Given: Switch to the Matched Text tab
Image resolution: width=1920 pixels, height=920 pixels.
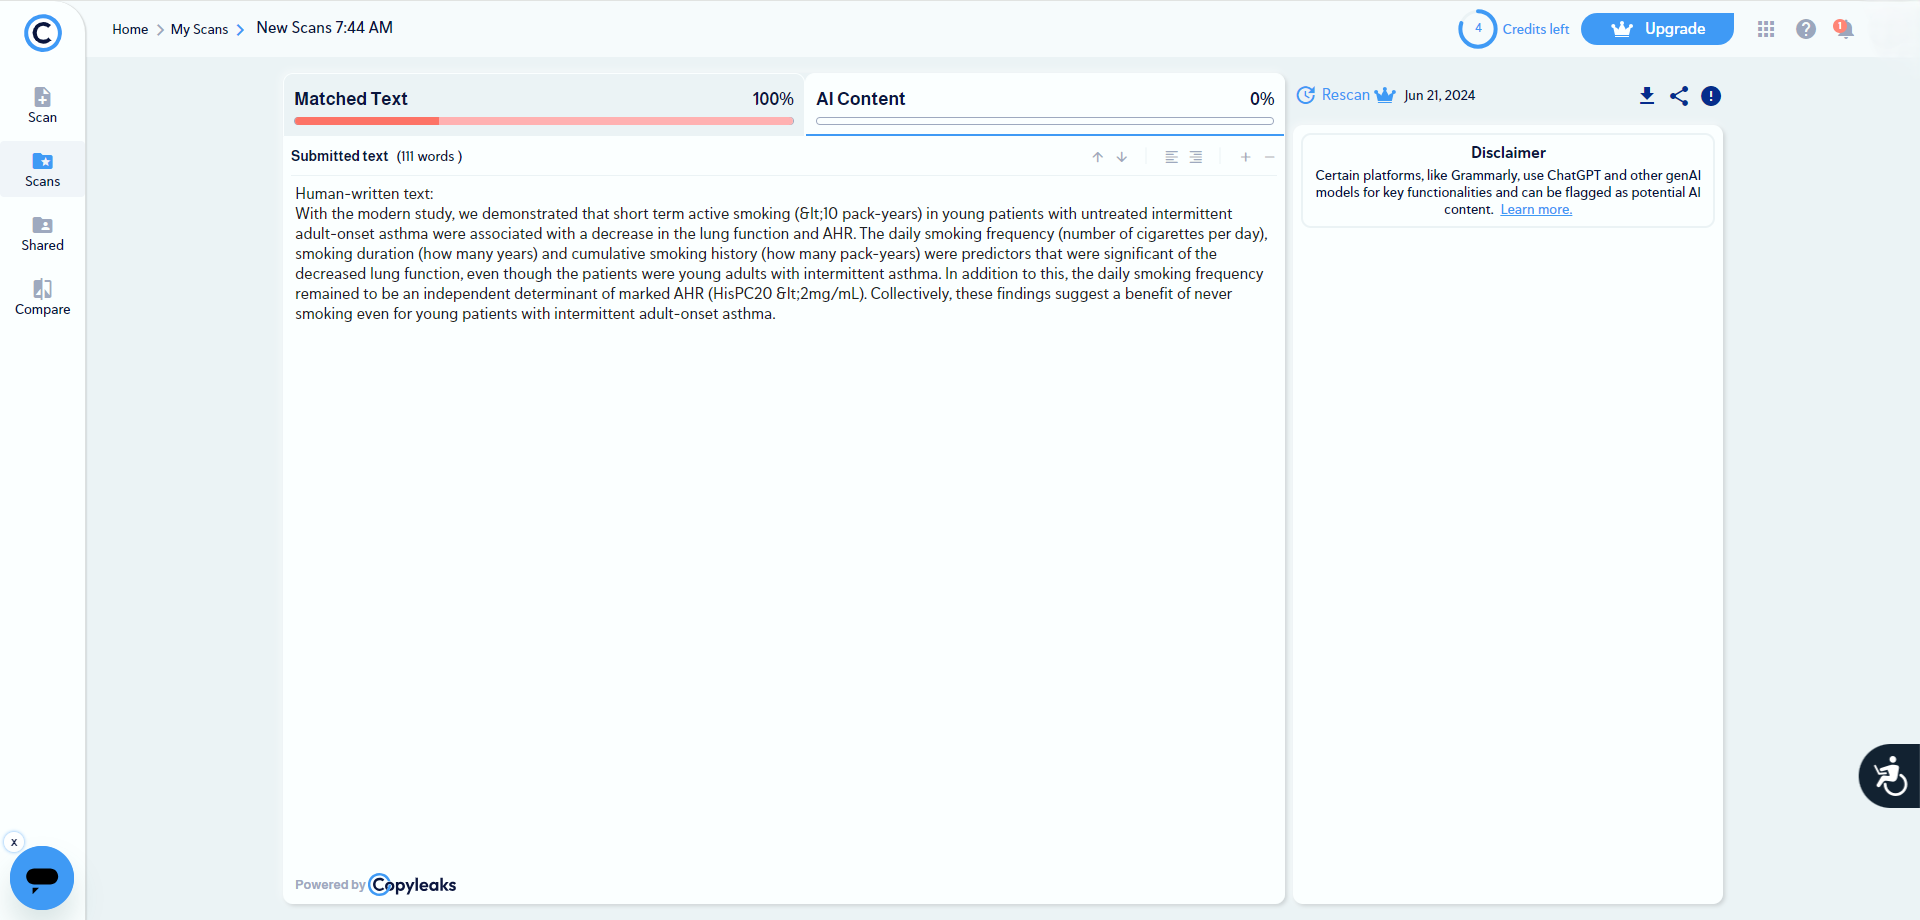Looking at the screenshot, I should [x=543, y=100].
